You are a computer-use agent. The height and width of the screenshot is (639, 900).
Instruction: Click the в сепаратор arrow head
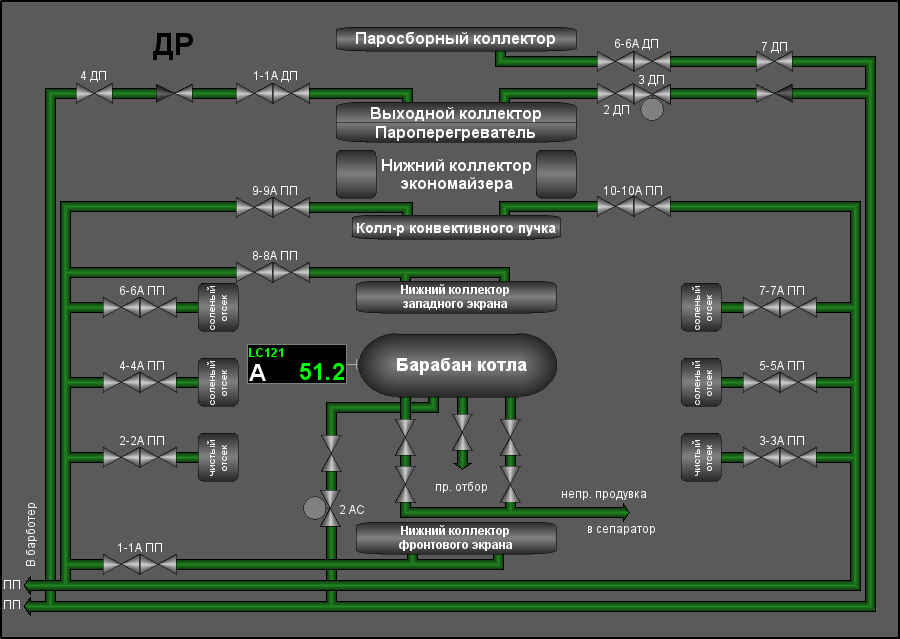[624, 512]
